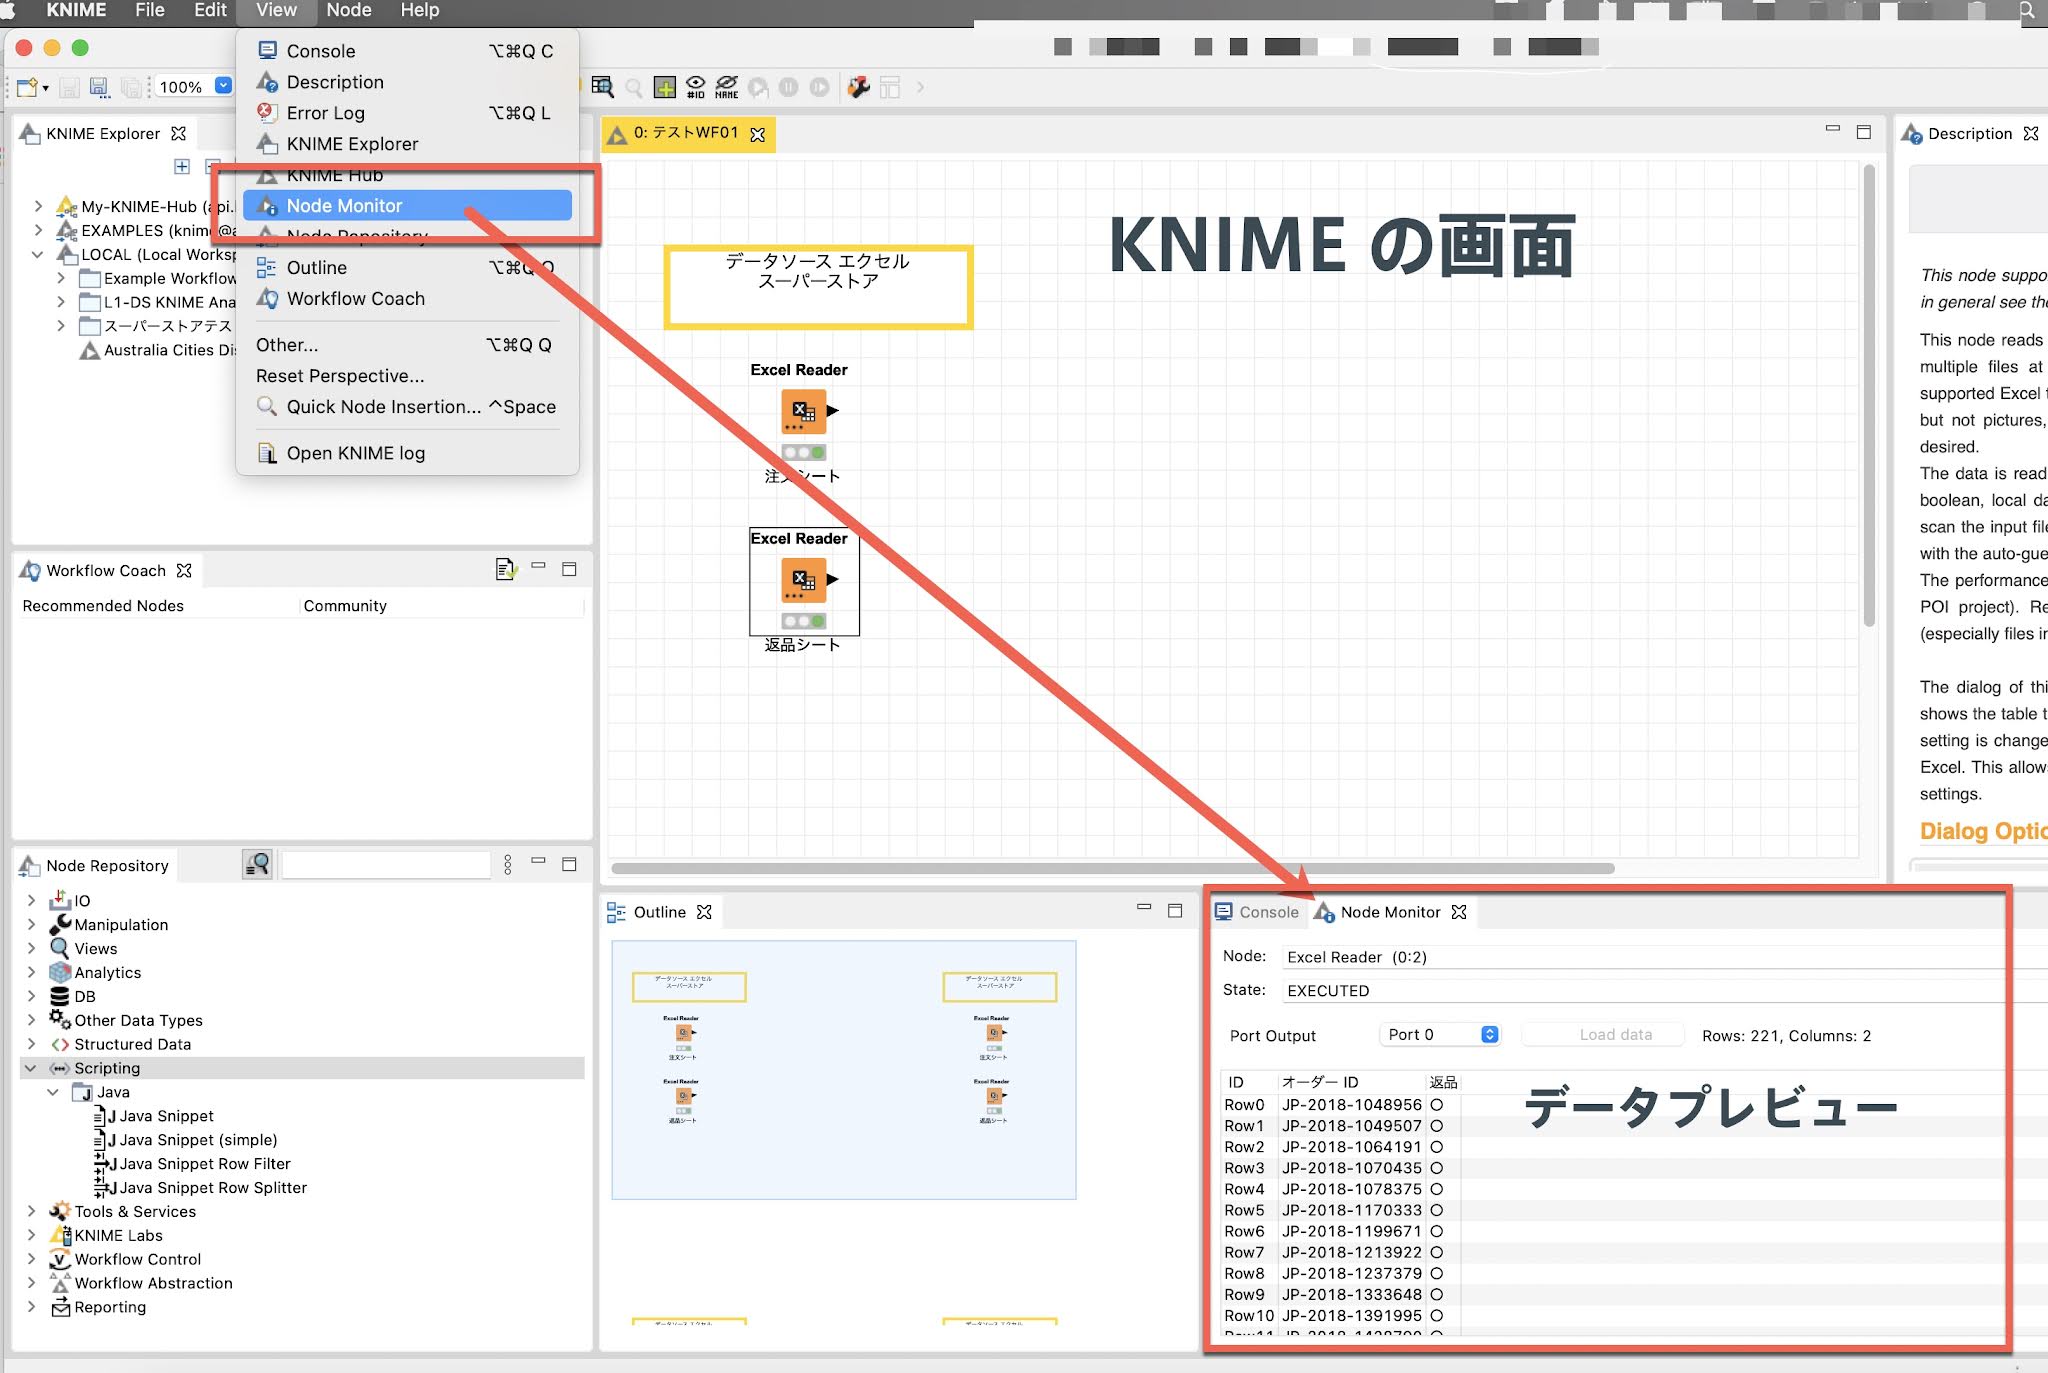Expand the Manipulation category
This screenshot has width=2048, height=1373.
pos(31,924)
